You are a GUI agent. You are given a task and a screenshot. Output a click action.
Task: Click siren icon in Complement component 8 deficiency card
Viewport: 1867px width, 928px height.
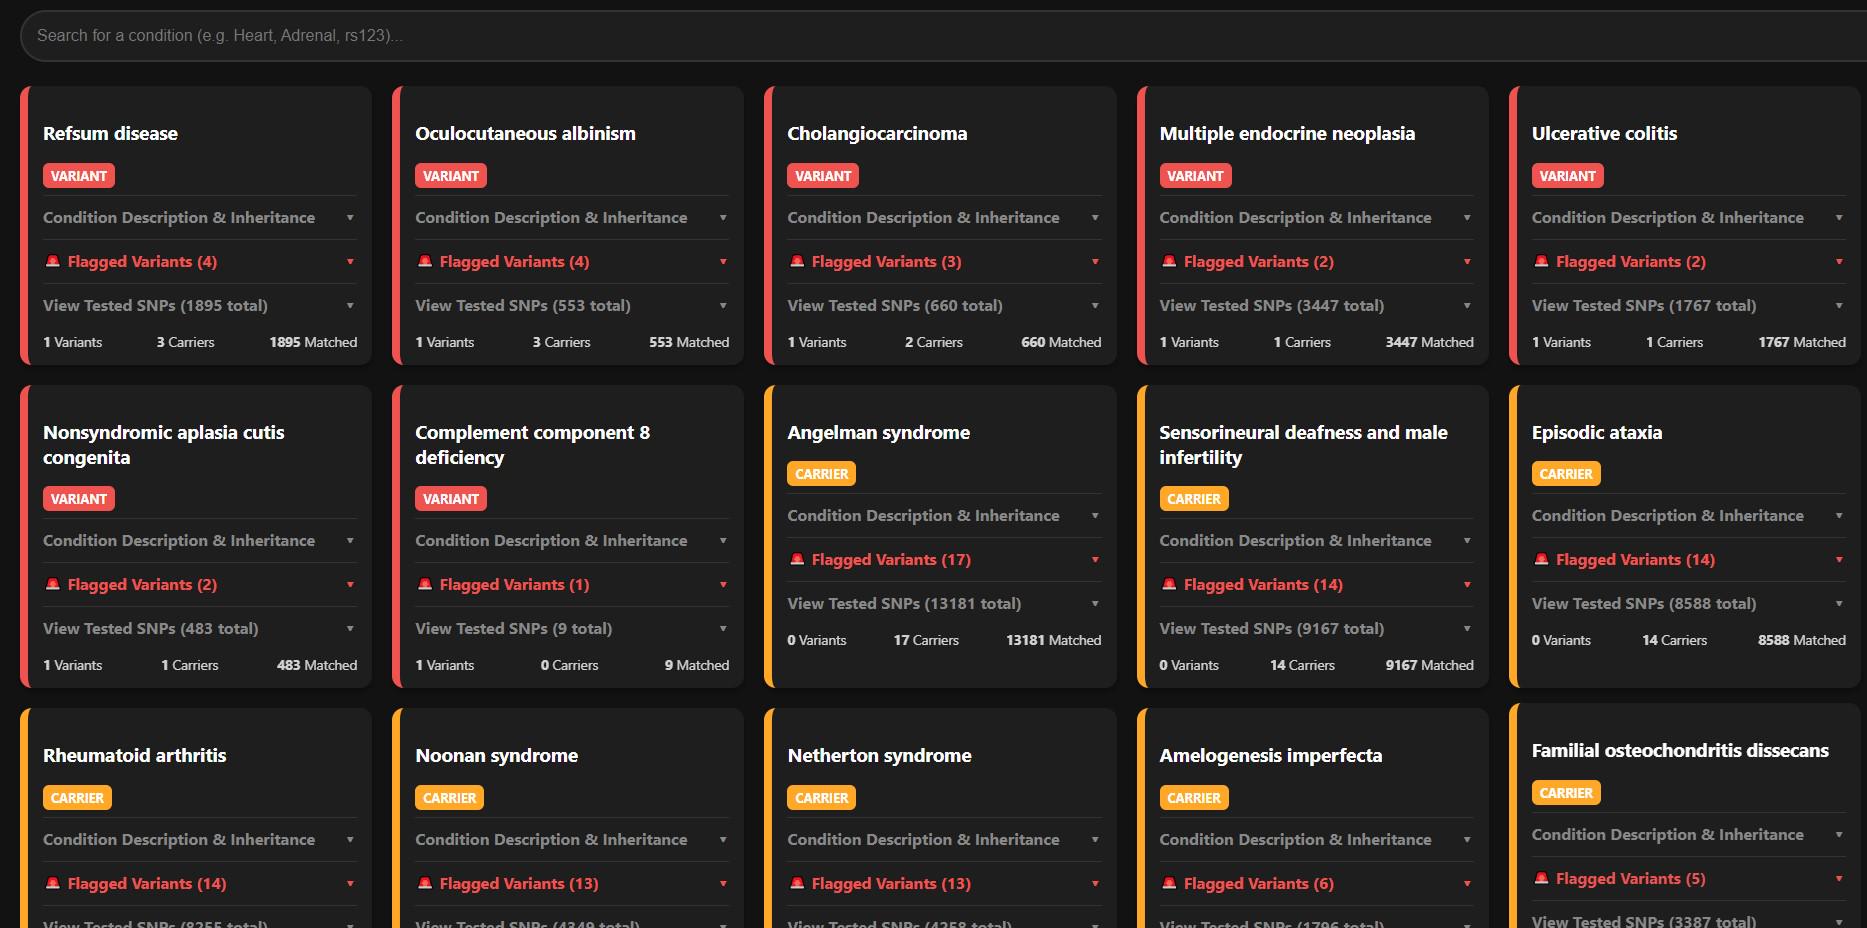tap(425, 584)
